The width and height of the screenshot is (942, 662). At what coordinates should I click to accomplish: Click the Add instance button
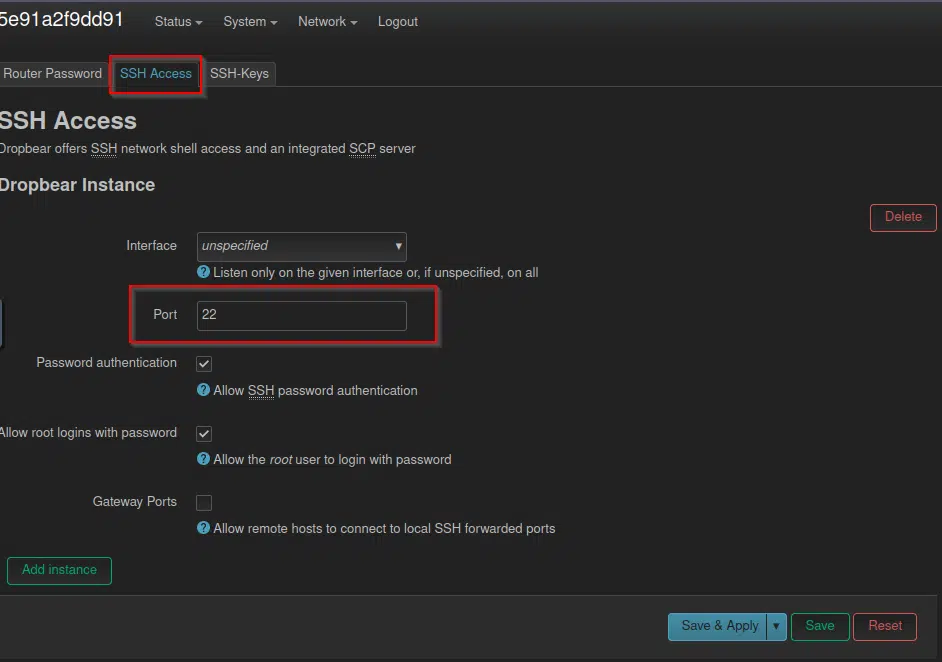click(x=59, y=570)
